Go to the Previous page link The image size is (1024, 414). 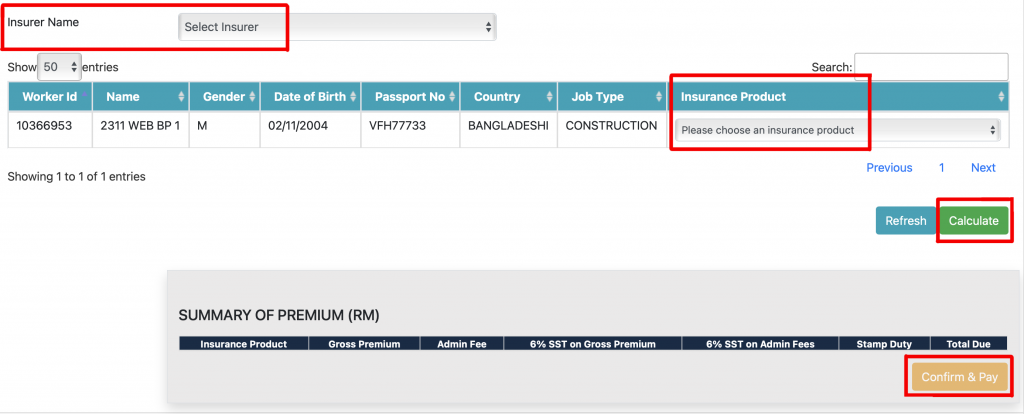[888, 168]
